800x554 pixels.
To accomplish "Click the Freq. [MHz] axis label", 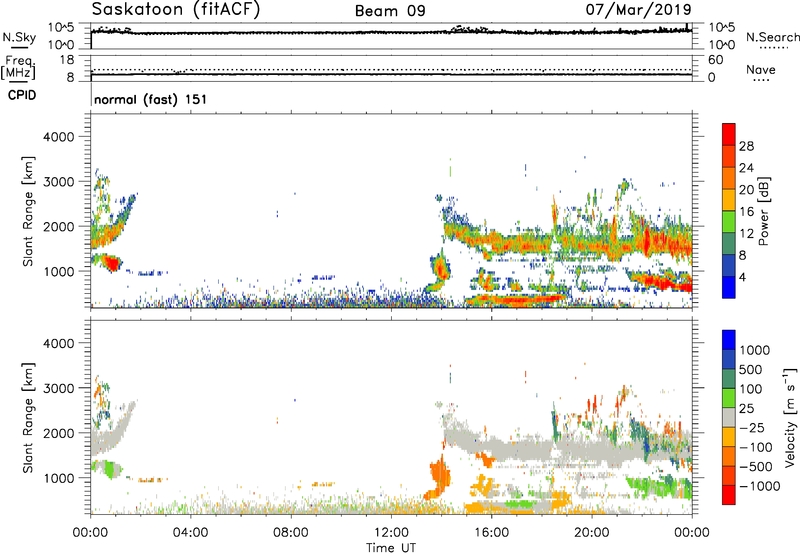I will [x=18, y=68].
